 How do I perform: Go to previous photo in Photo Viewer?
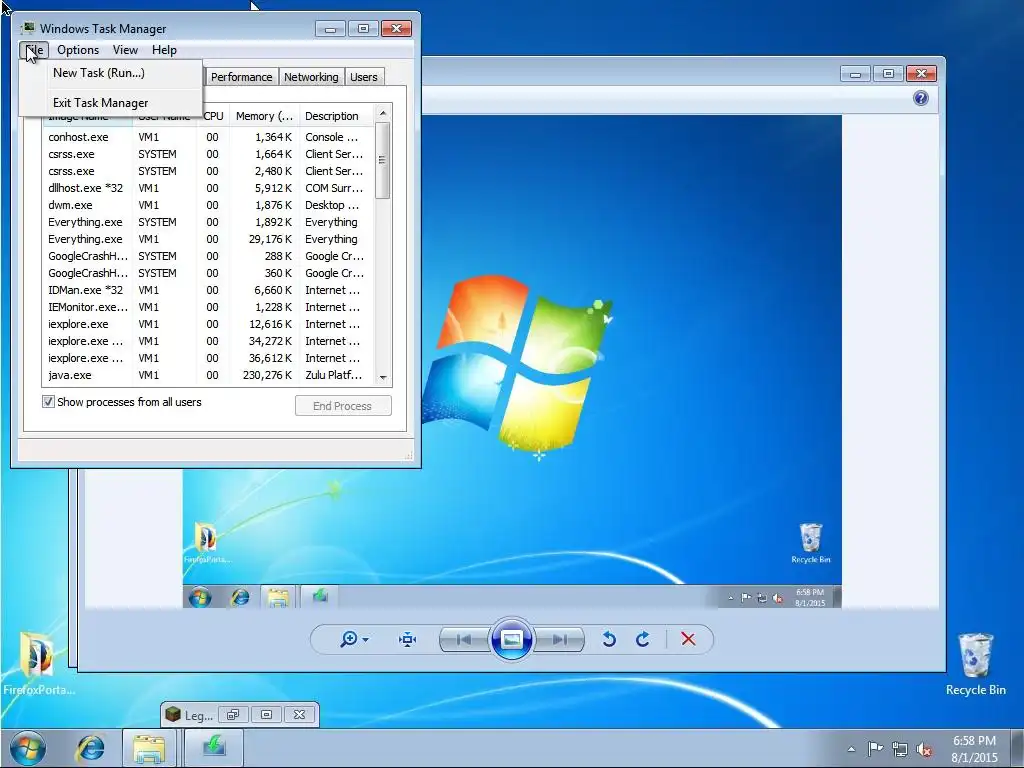pyautogui.click(x=464, y=639)
